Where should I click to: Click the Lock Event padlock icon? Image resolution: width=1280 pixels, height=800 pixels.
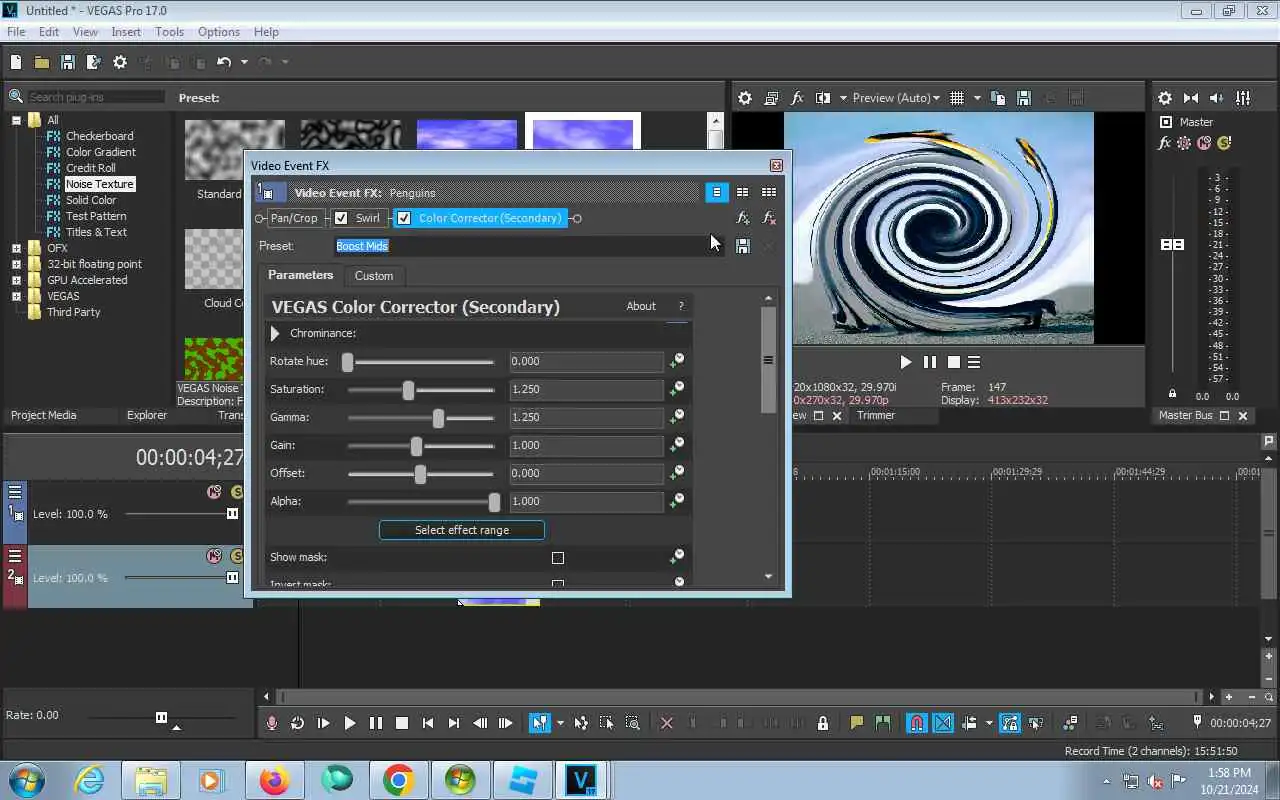tap(823, 723)
